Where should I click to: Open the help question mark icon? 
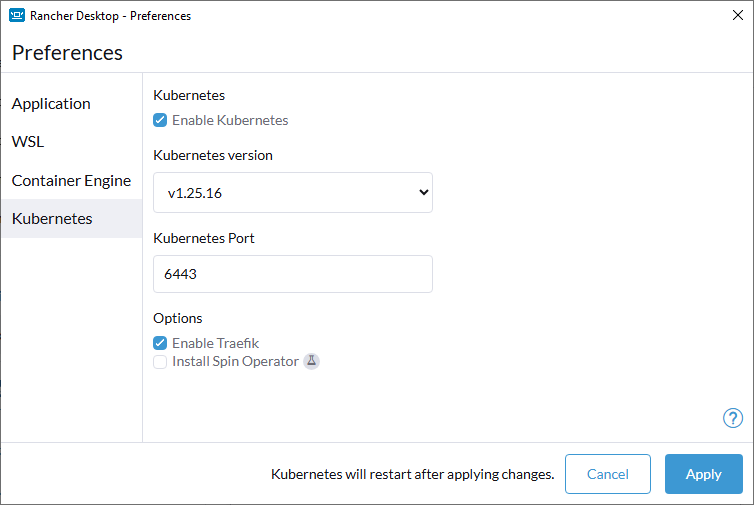point(732,418)
